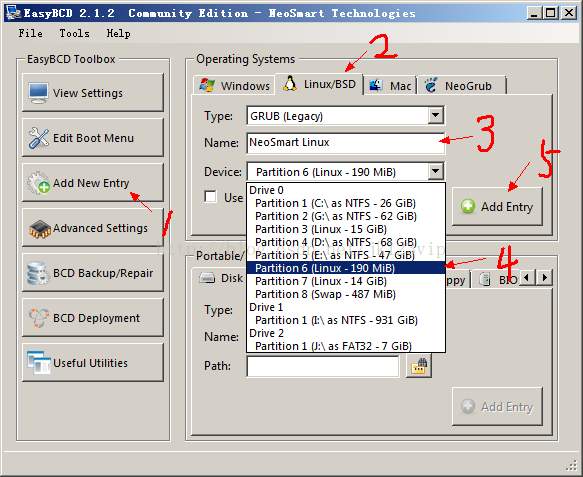Switch to the Linux/BSD tab
The height and width of the screenshot is (477, 583).
point(319,84)
